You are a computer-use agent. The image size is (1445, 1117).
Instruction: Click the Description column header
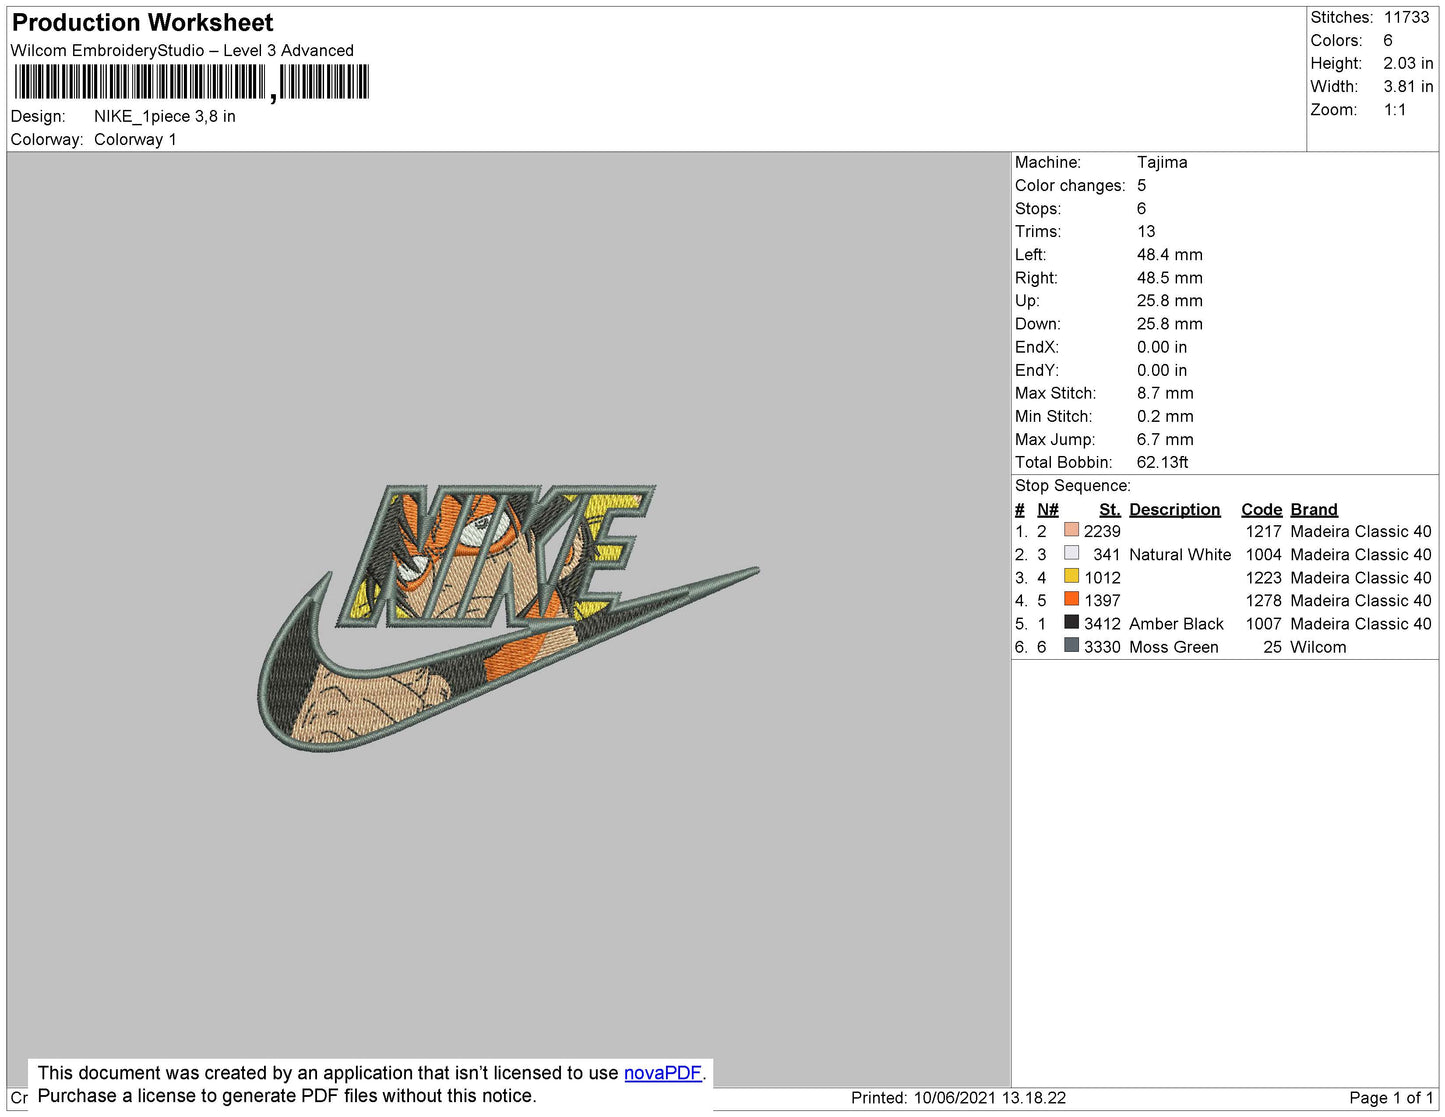point(1174,509)
